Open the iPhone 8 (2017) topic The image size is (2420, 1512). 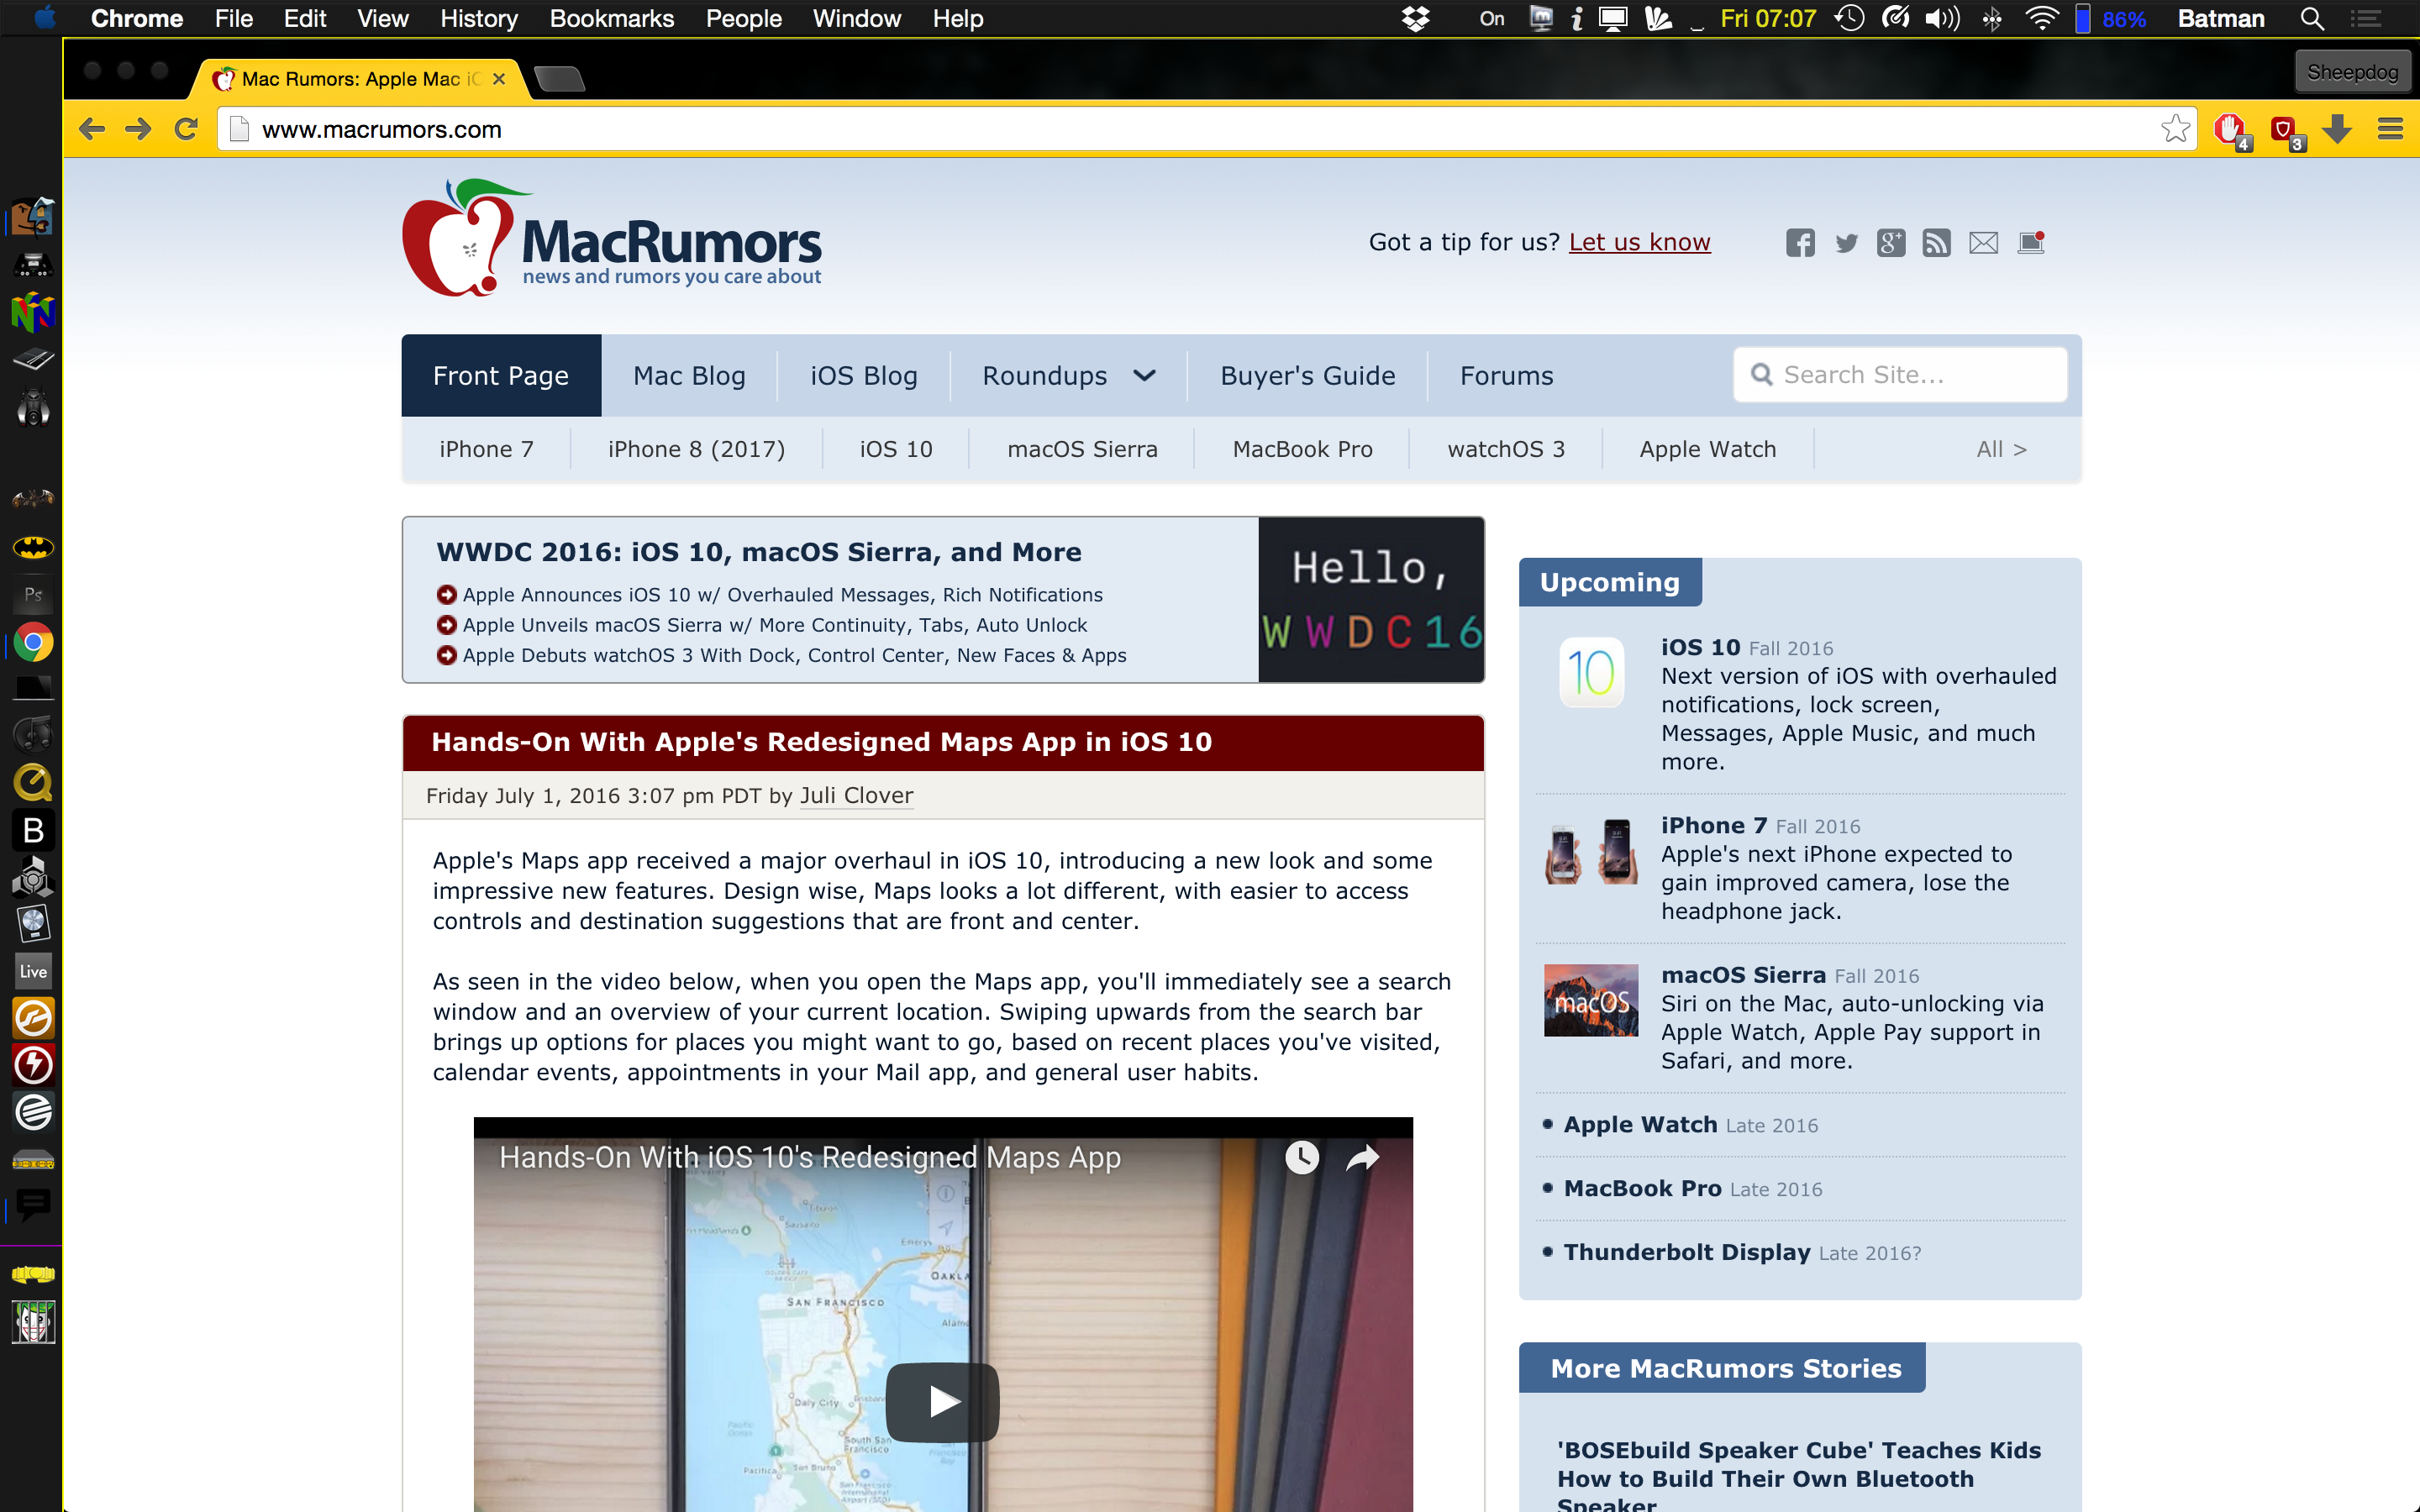696,450
